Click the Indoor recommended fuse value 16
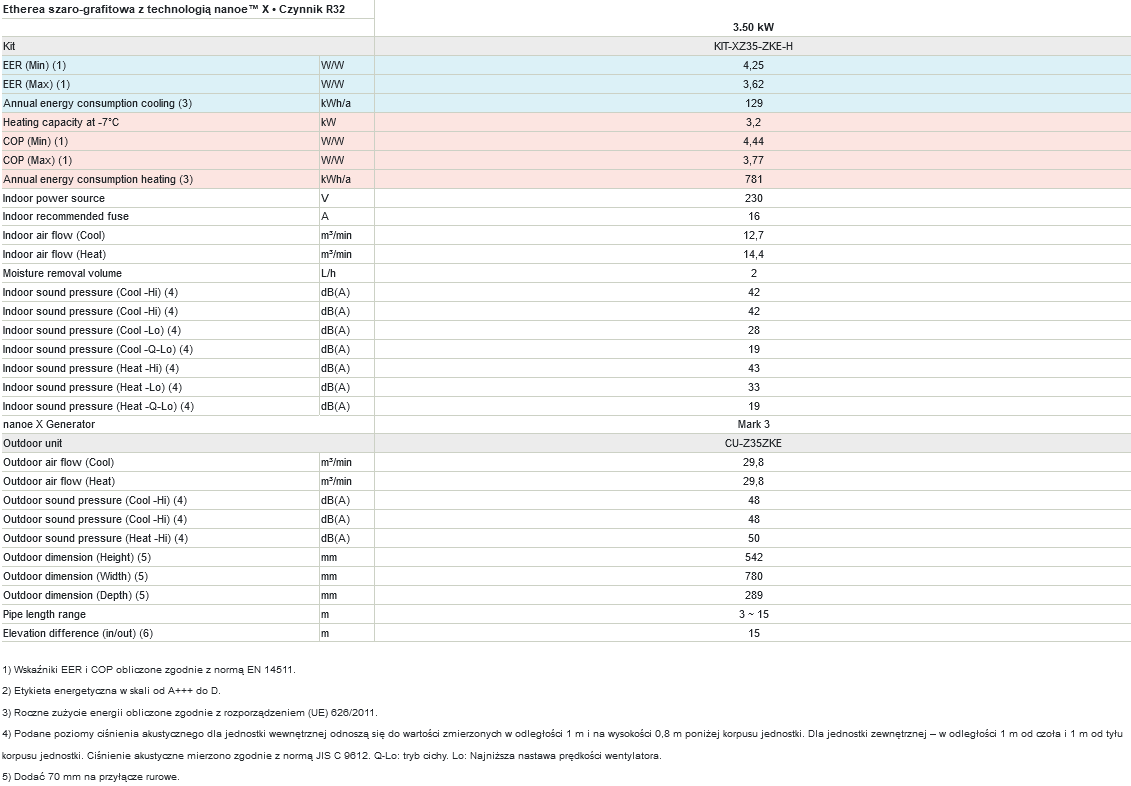Image resolution: width=1131 pixels, height=786 pixels. tap(753, 216)
